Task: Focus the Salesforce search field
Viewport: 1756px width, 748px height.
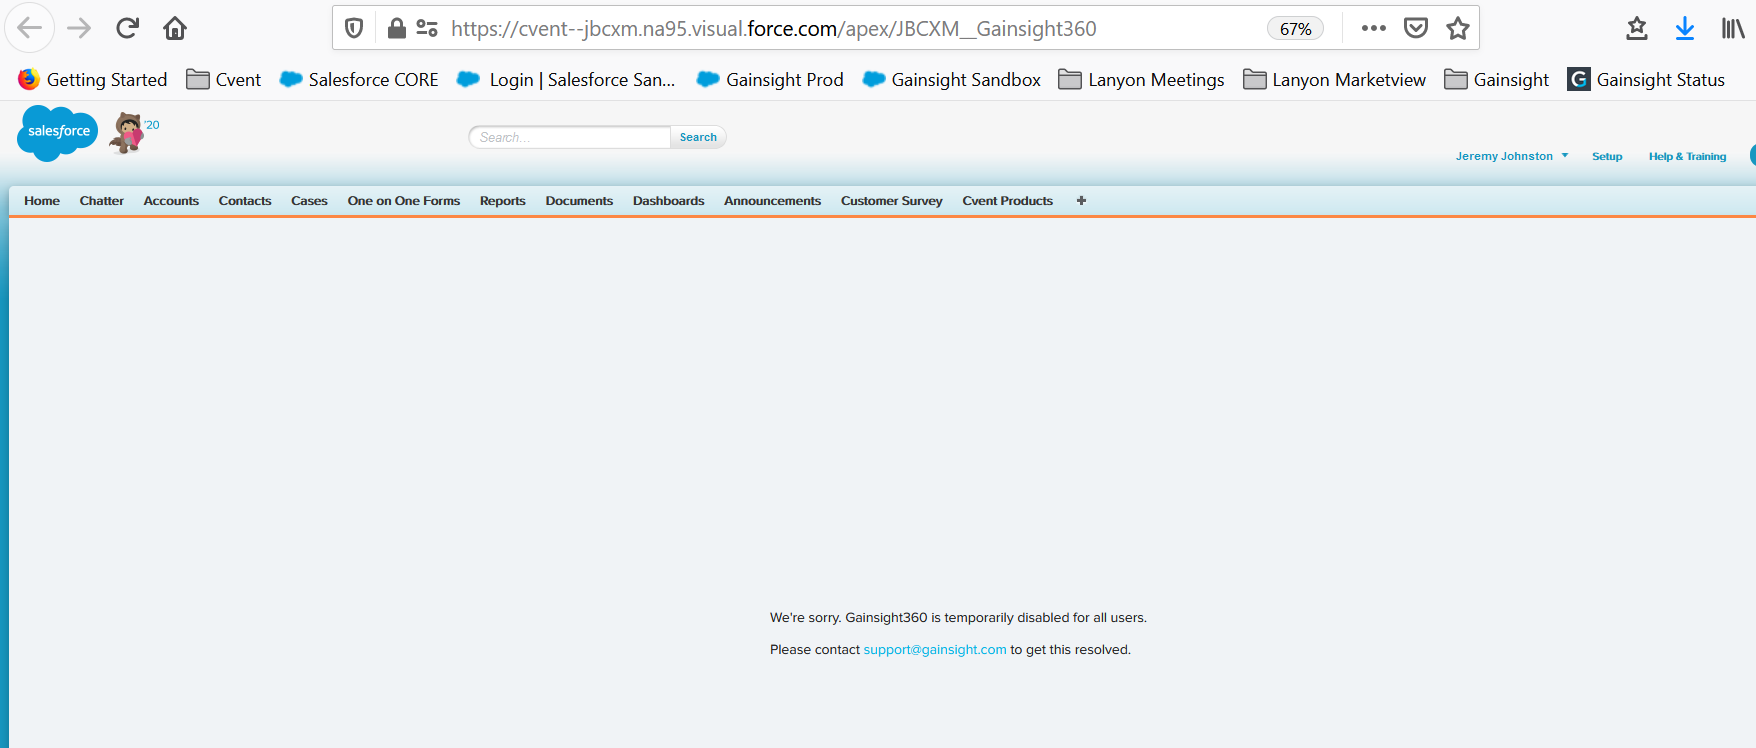Action: tap(570, 137)
